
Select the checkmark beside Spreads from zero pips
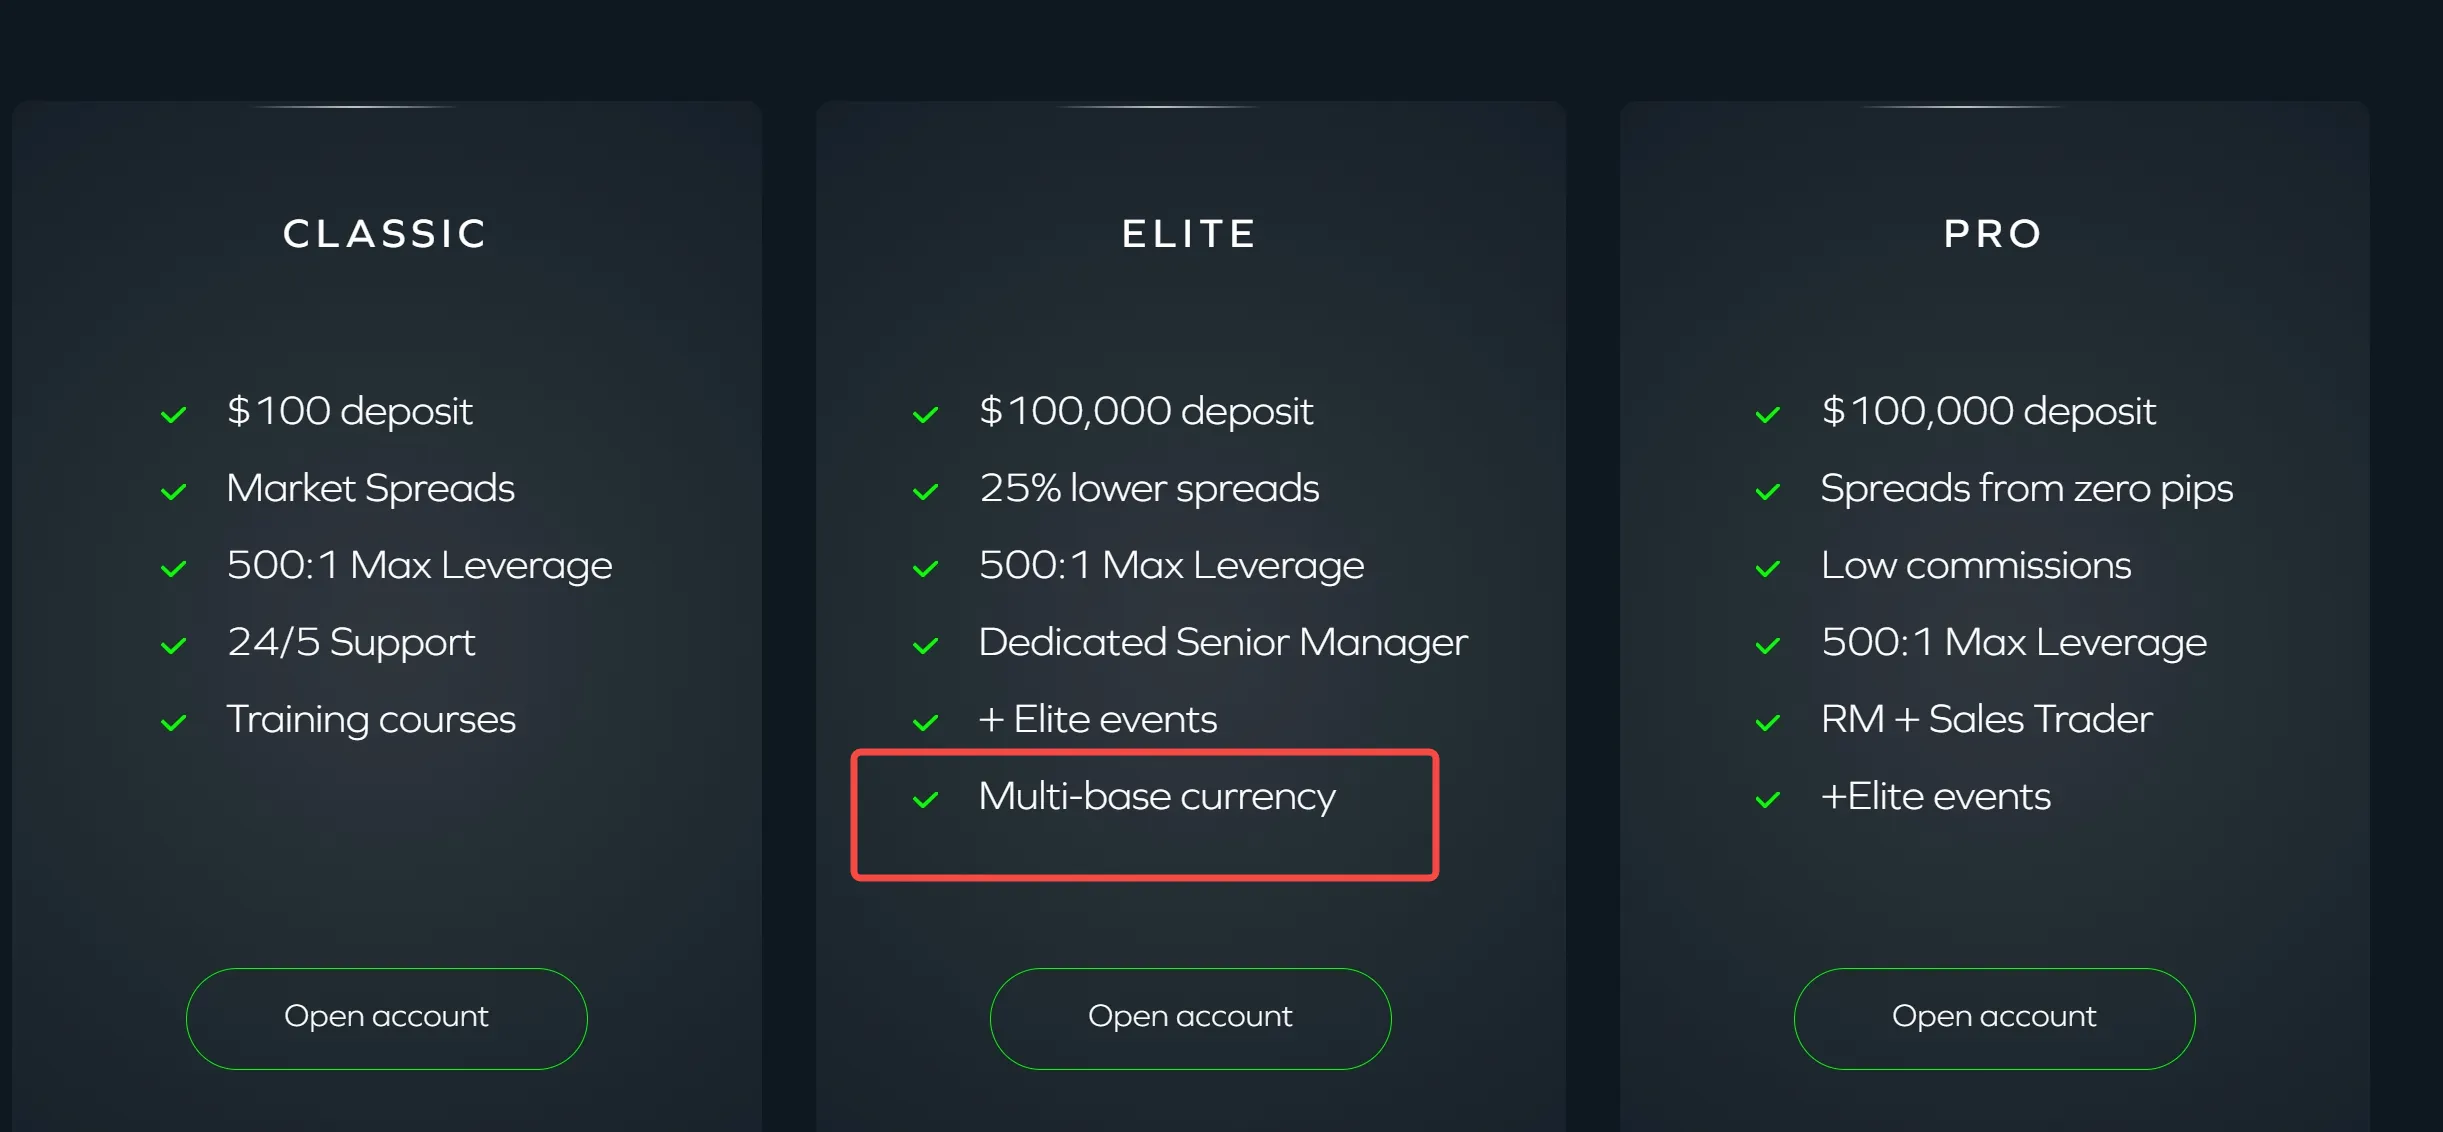[x=1769, y=490]
